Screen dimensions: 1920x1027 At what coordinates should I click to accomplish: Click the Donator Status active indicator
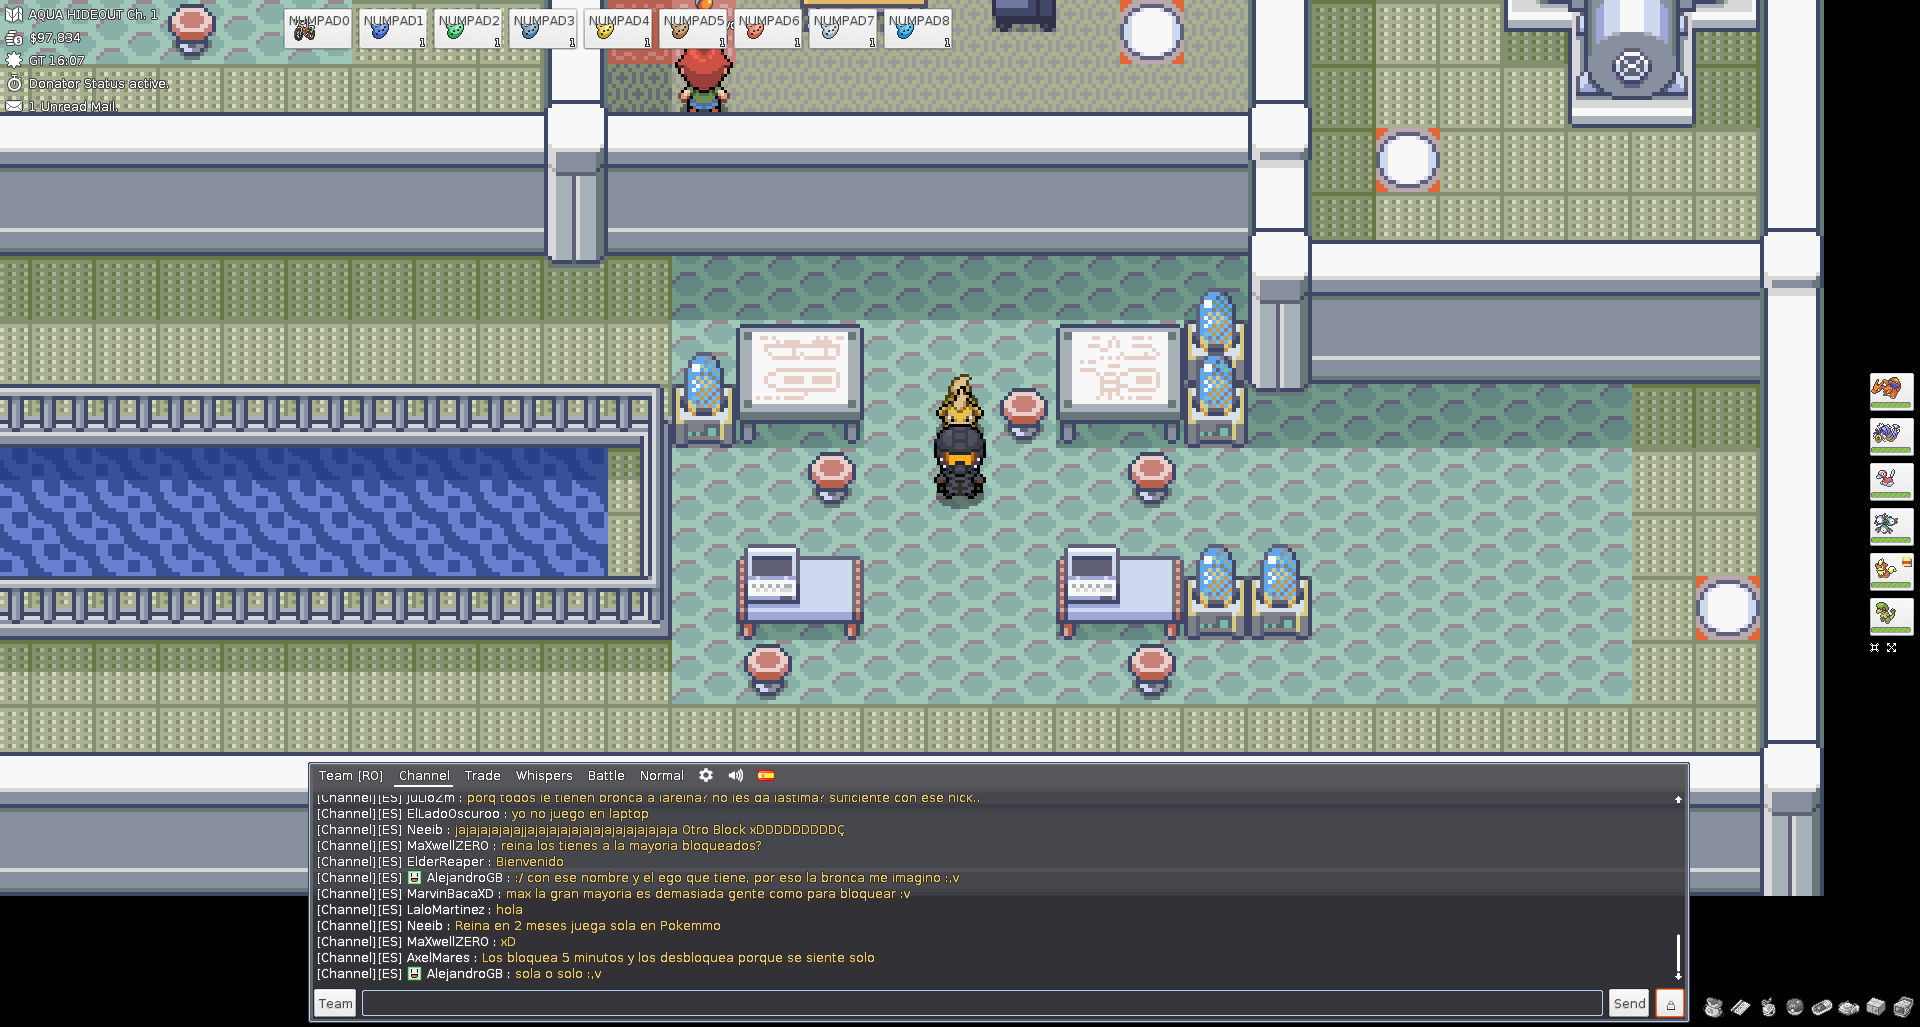(98, 83)
